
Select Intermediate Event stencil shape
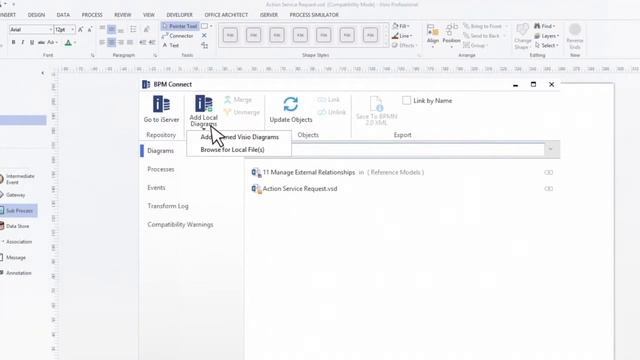18,179
